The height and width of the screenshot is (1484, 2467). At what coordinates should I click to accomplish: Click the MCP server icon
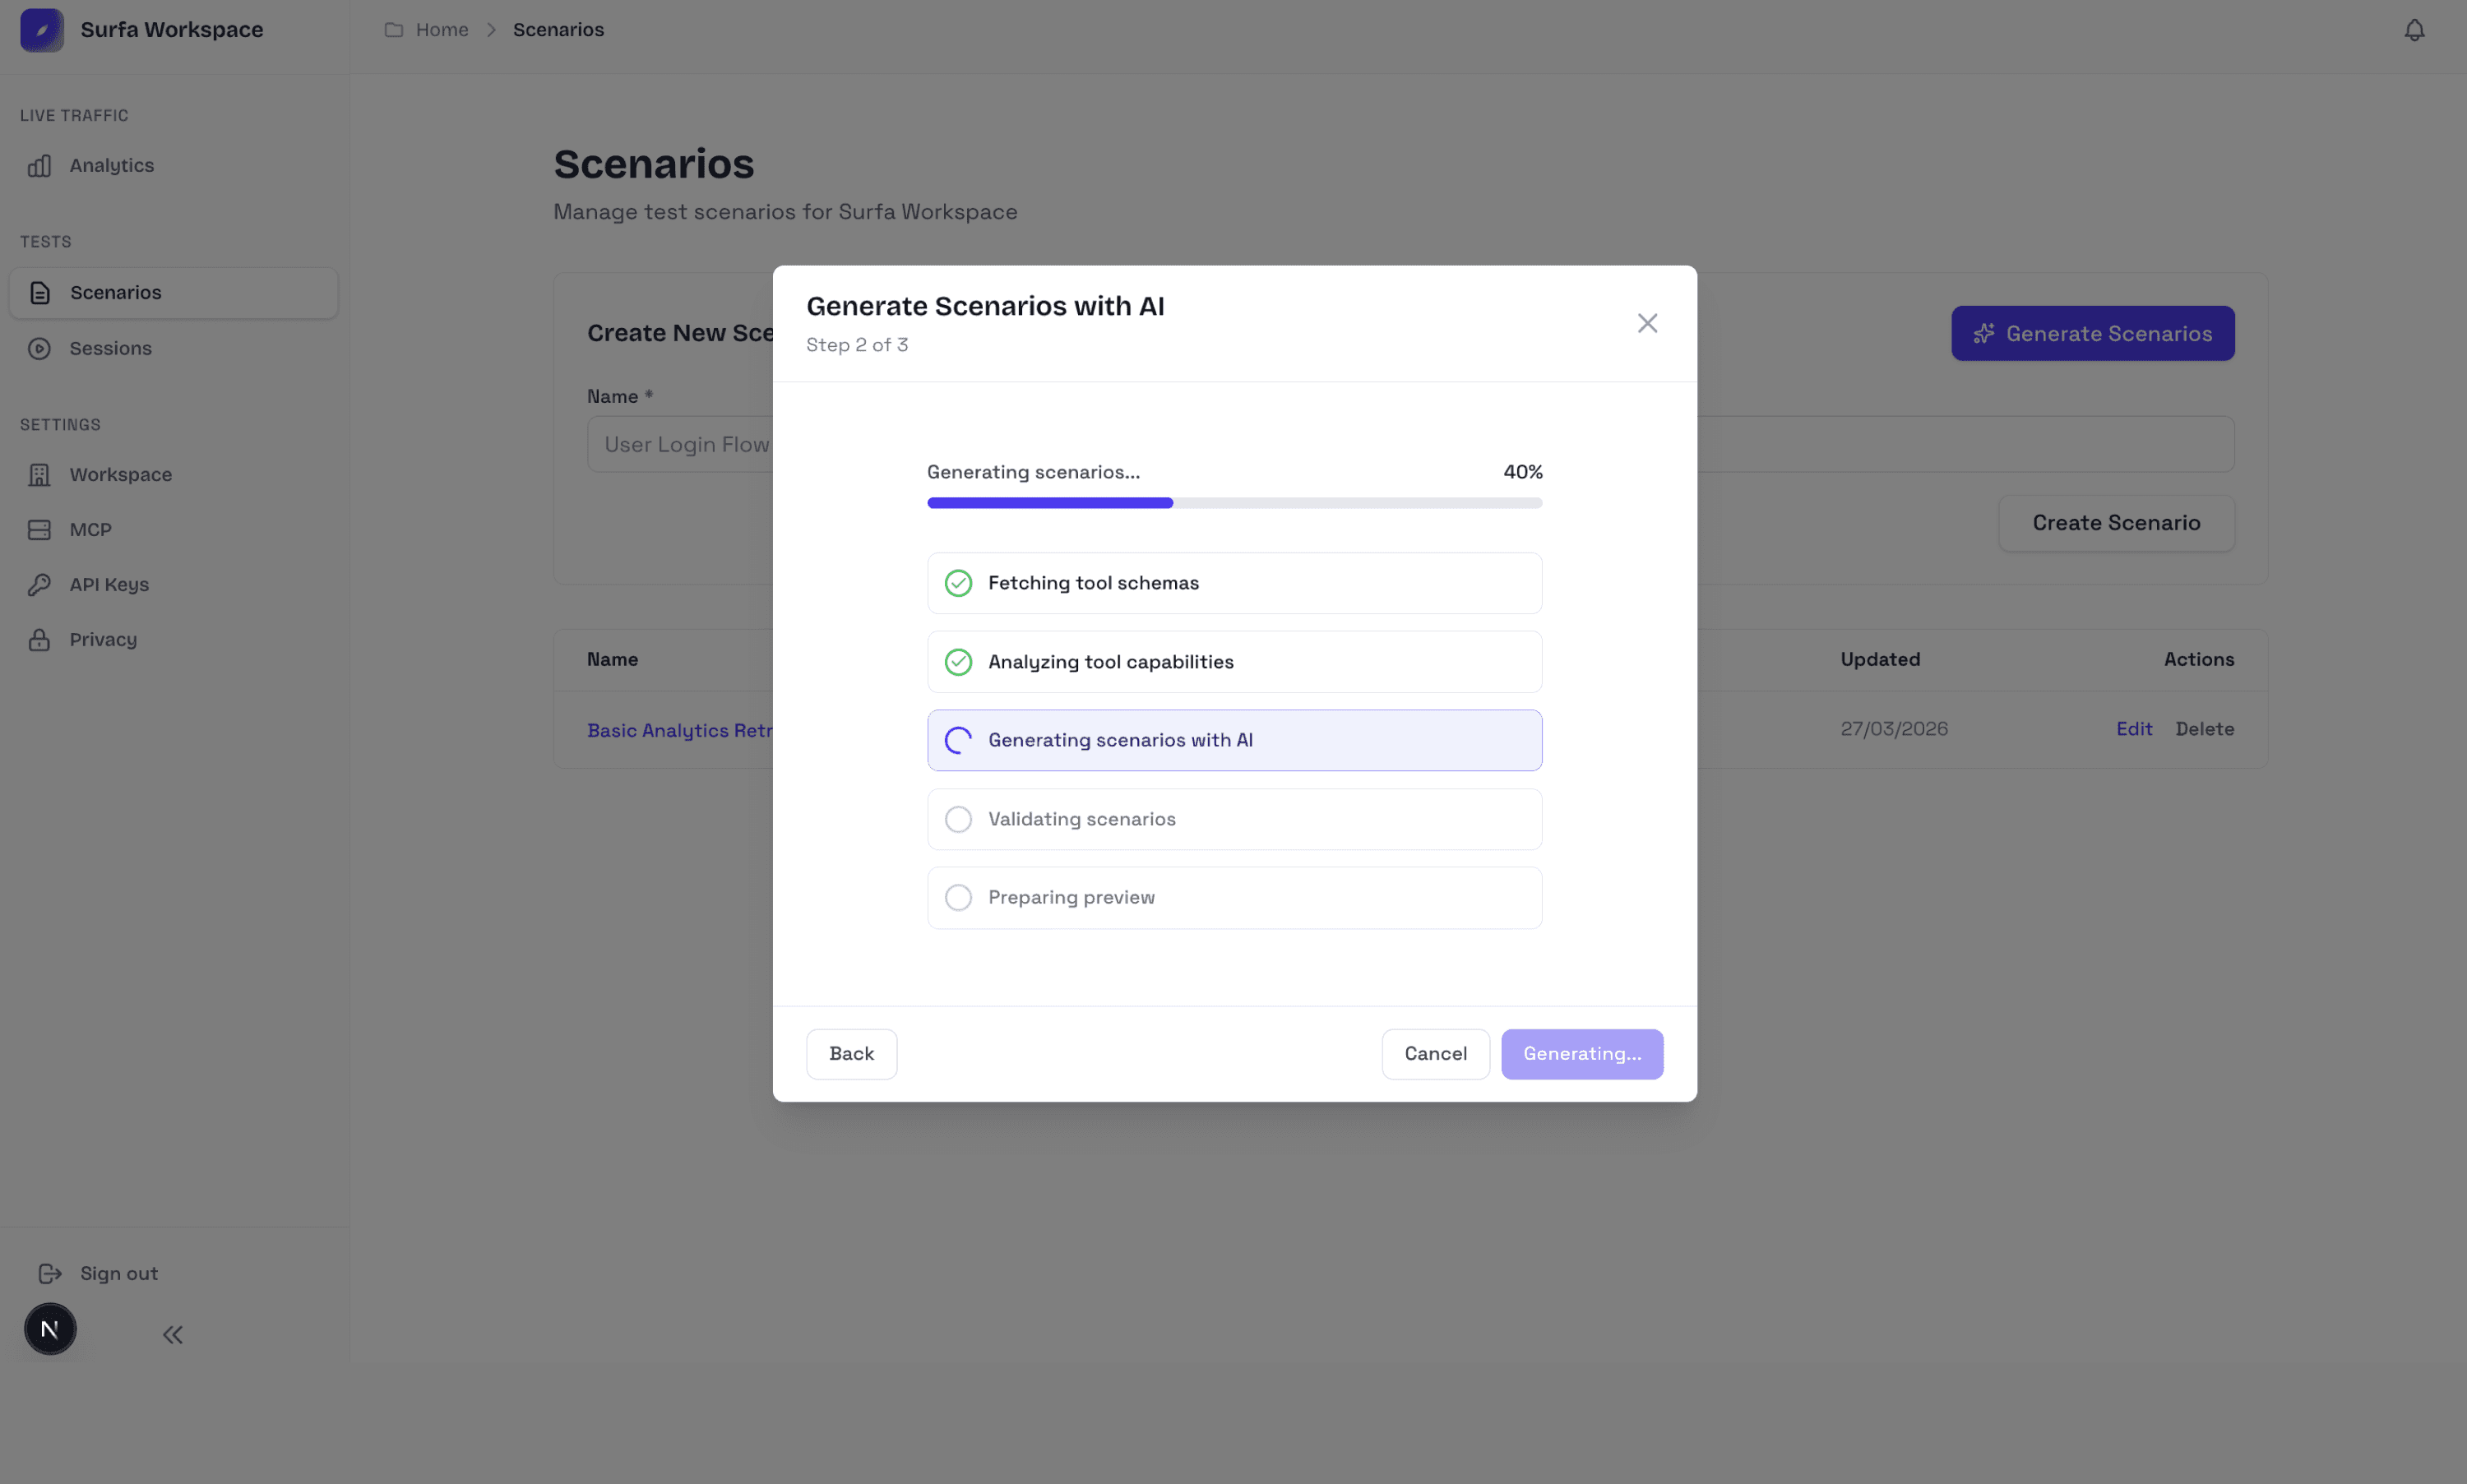(39, 530)
